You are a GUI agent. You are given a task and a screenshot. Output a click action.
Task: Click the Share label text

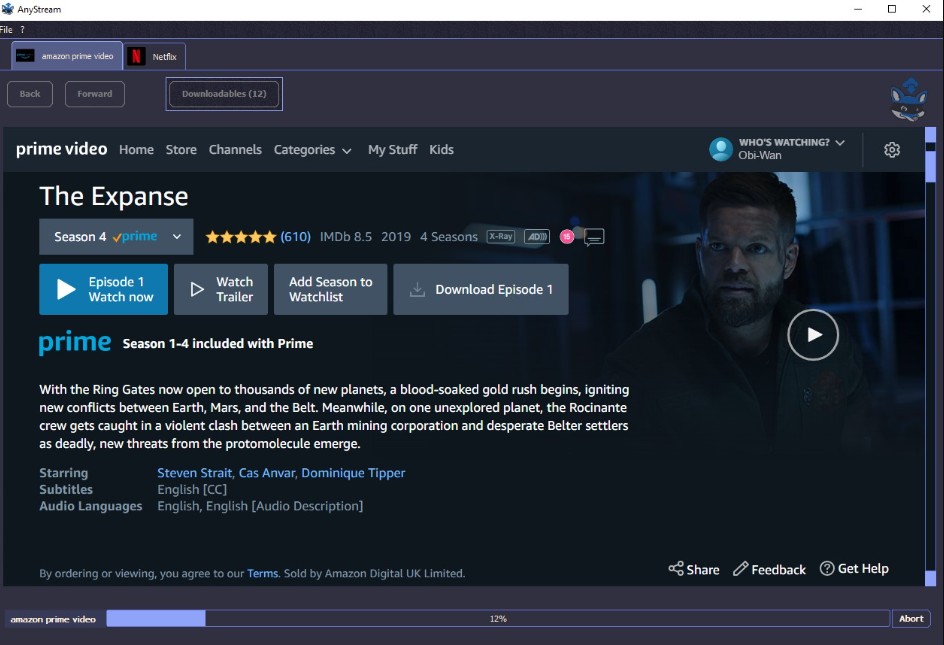click(703, 570)
